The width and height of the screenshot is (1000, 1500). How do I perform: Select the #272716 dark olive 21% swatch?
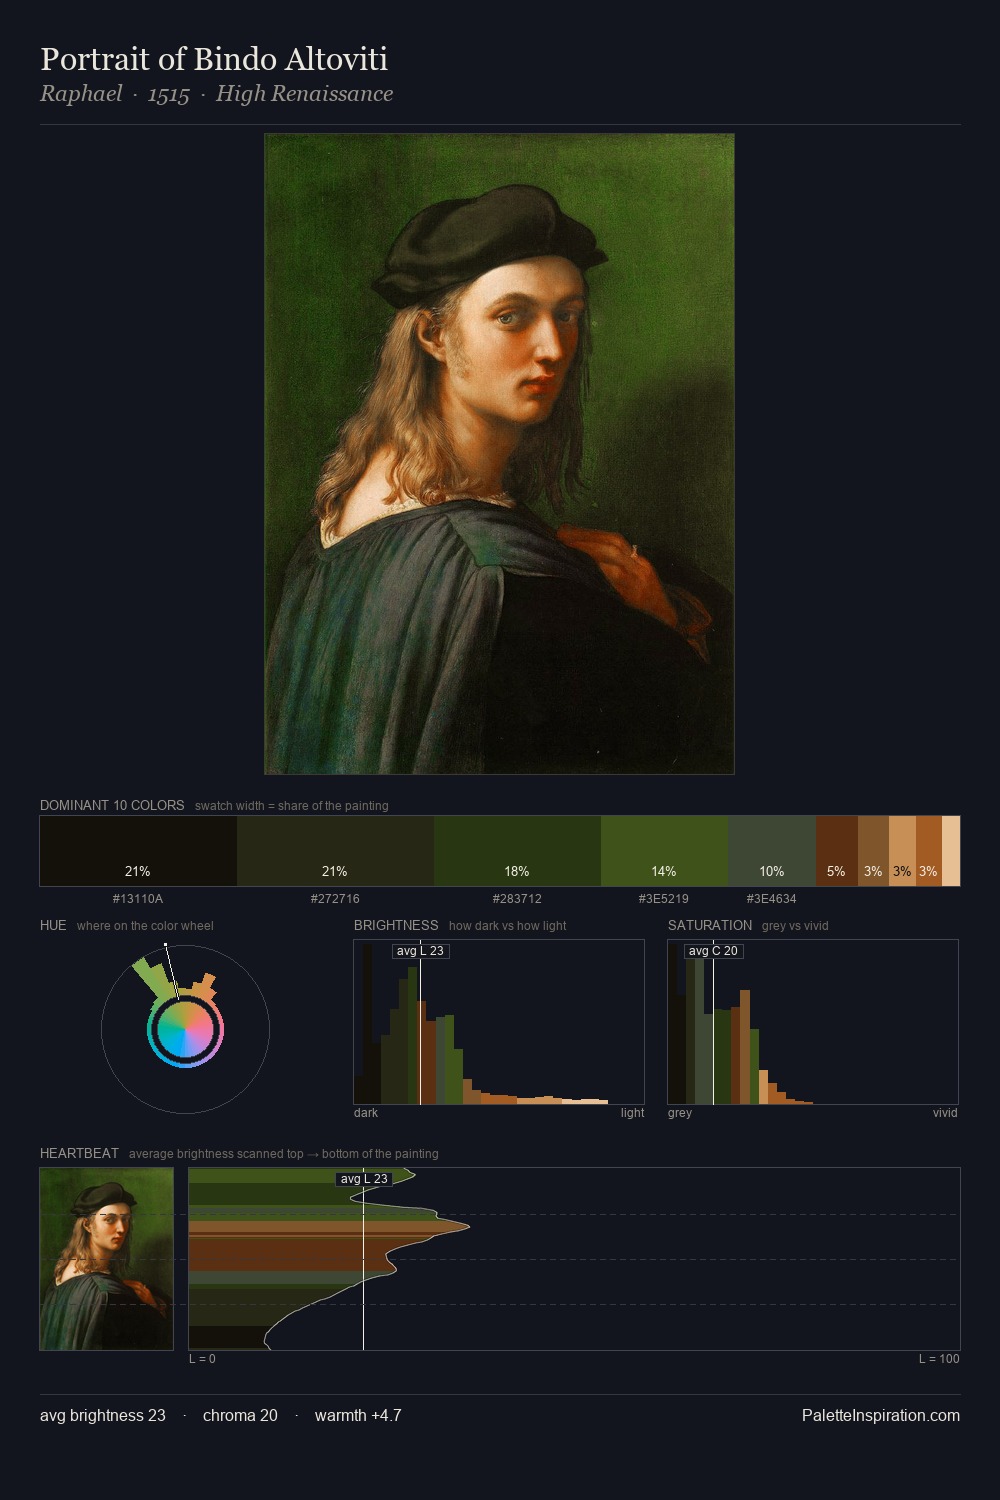(x=335, y=851)
